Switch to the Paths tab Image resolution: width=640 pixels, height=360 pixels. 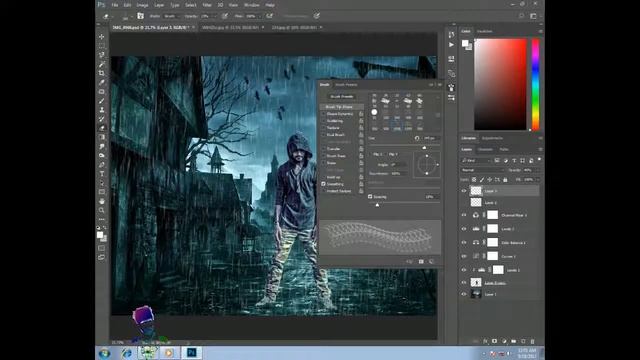pos(504,149)
